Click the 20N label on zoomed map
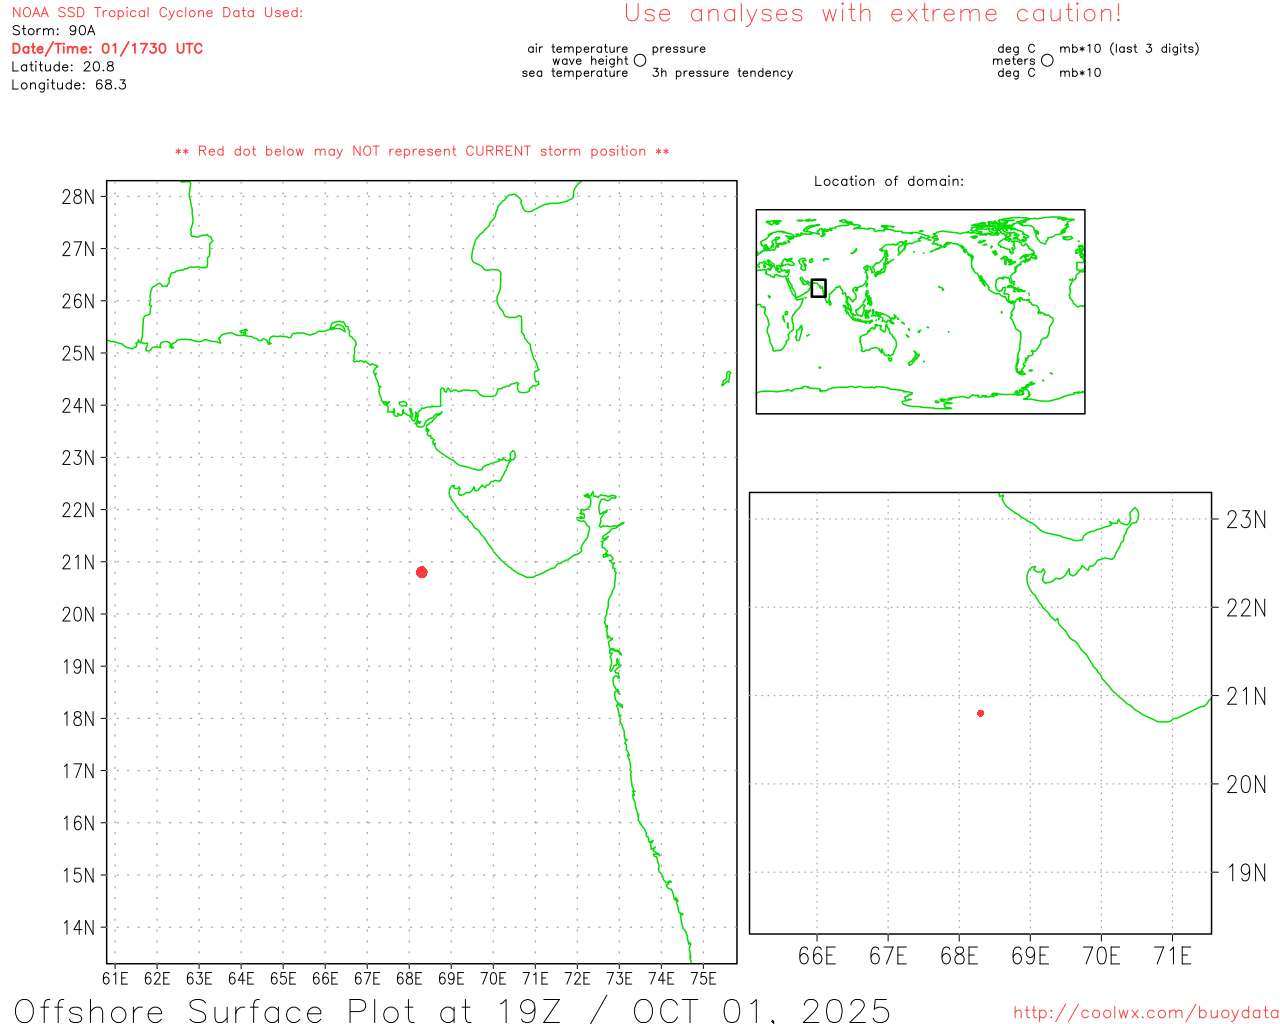 (x=1246, y=785)
